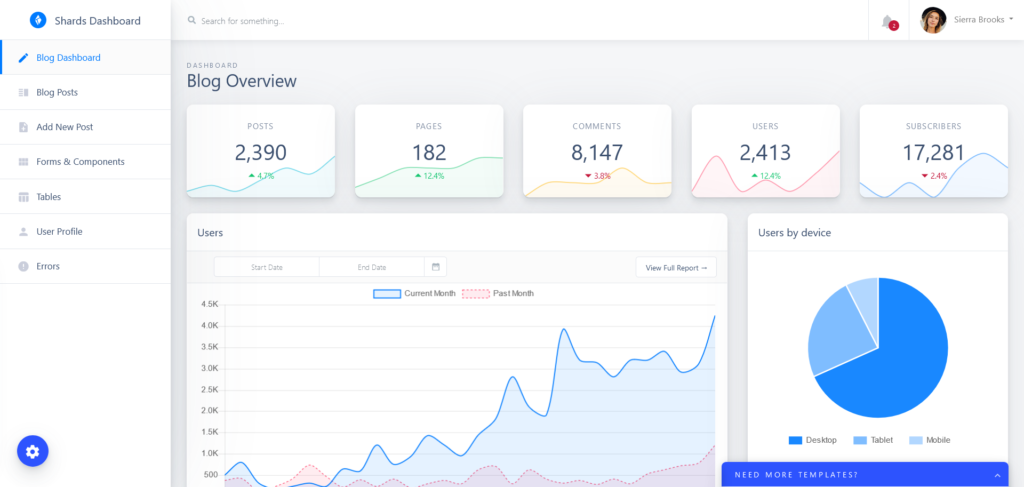Click the search magnifier icon
The height and width of the screenshot is (487, 1024).
click(192, 20)
